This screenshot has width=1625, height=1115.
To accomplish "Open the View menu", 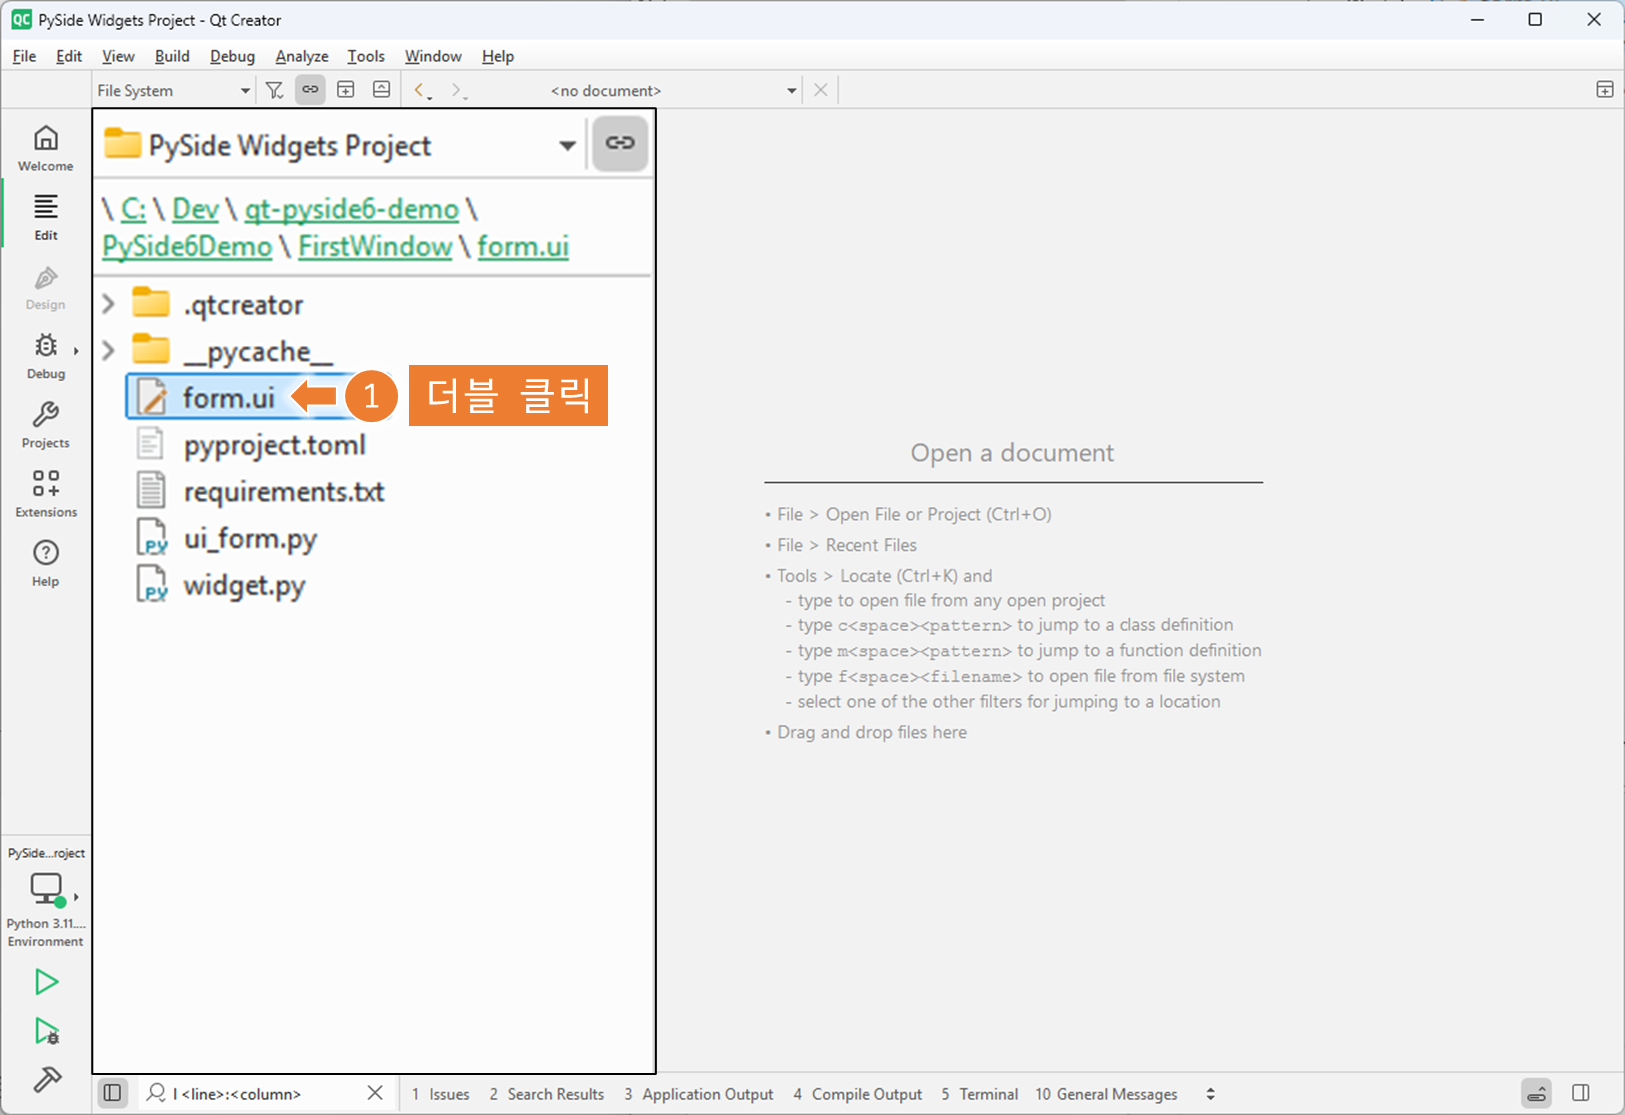I will tap(118, 56).
